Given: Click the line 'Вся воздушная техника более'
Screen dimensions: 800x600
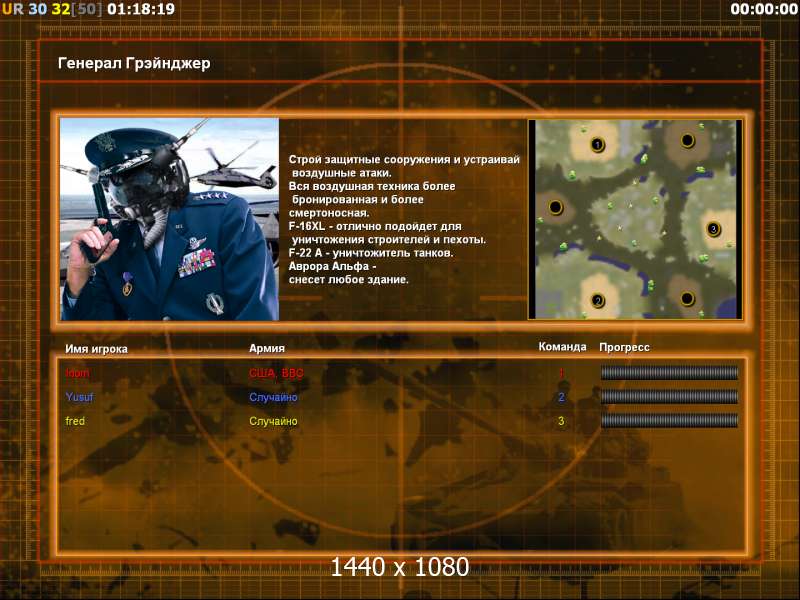Looking at the screenshot, I should pyautogui.click(x=372, y=186).
